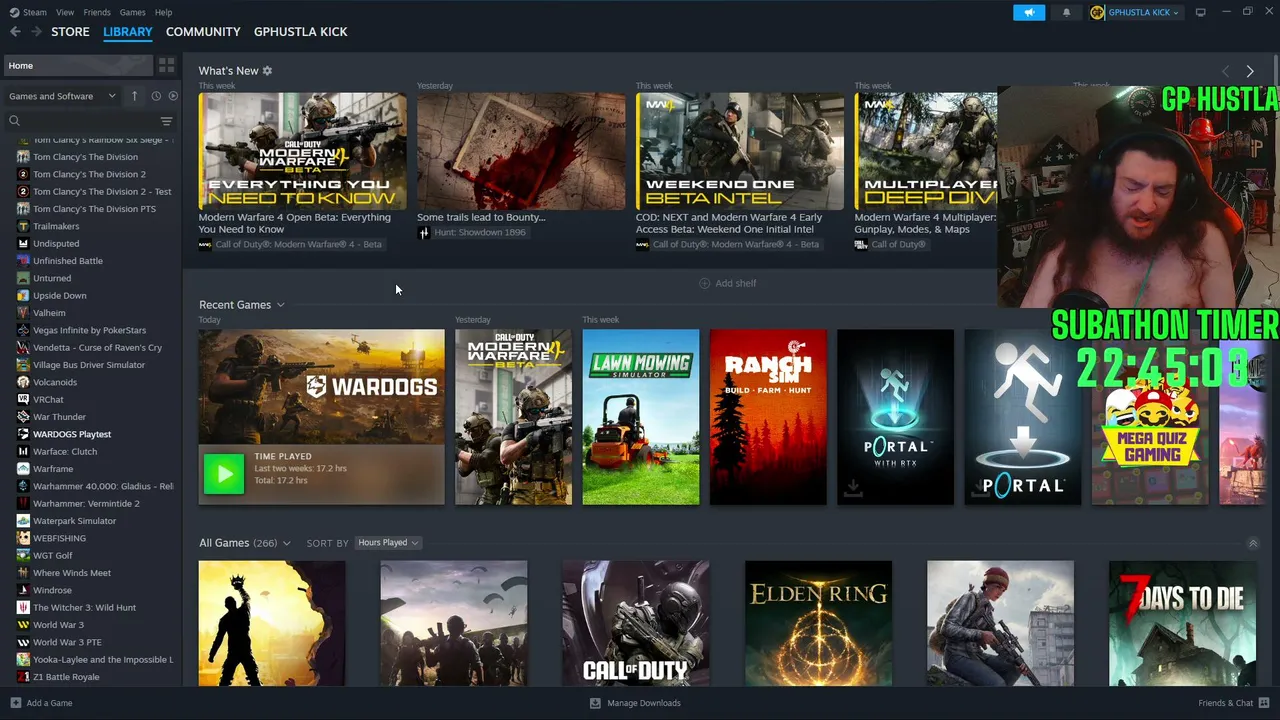Open the notifications bell
This screenshot has width=1280, height=720.
click(x=1066, y=12)
